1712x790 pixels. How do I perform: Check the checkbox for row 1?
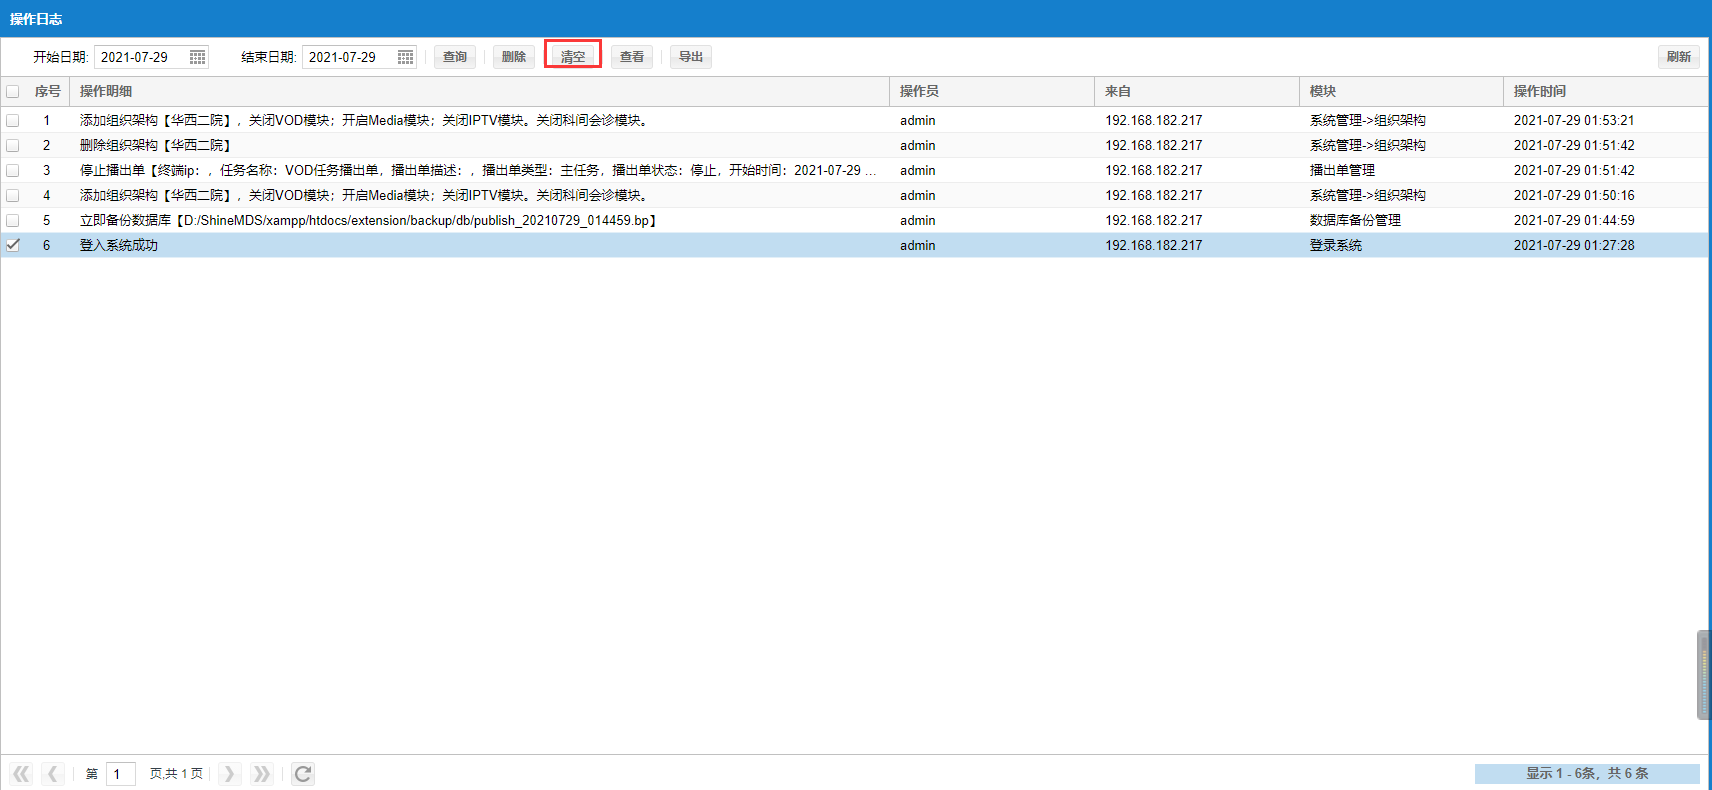(13, 120)
